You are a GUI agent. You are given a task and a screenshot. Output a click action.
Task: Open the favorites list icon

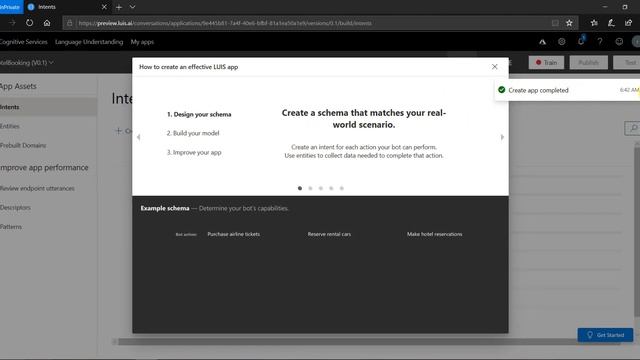point(594,23)
